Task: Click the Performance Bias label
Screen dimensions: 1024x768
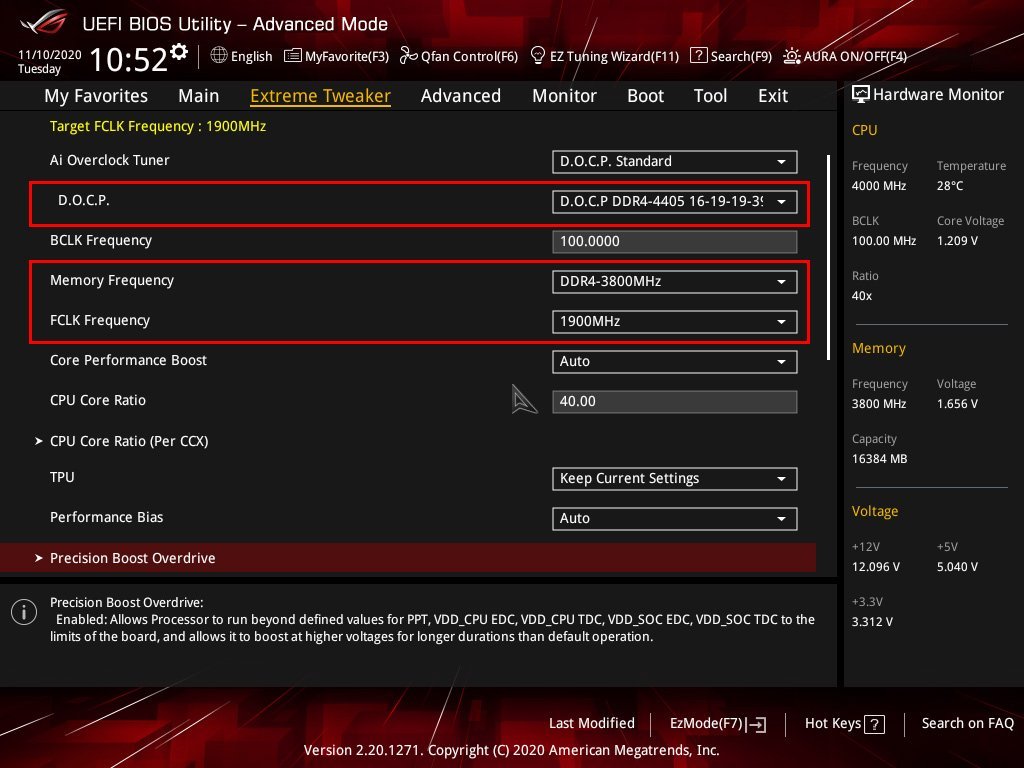Action: (106, 517)
